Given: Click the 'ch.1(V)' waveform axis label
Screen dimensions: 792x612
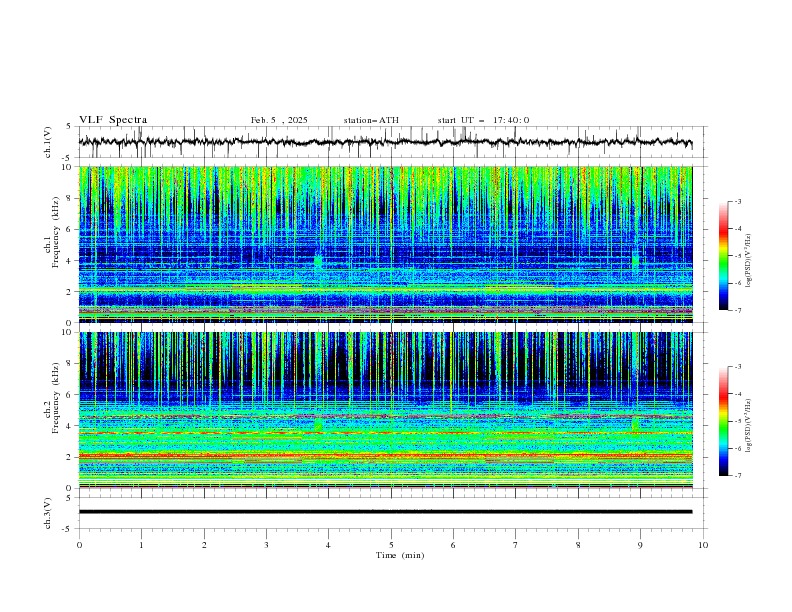Looking at the screenshot, I should (x=48, y=142).
